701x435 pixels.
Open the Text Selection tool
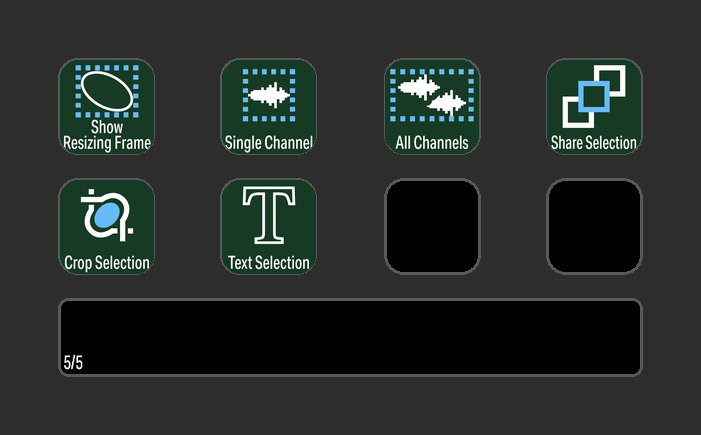pyautogui.click(x=269, y=227)
